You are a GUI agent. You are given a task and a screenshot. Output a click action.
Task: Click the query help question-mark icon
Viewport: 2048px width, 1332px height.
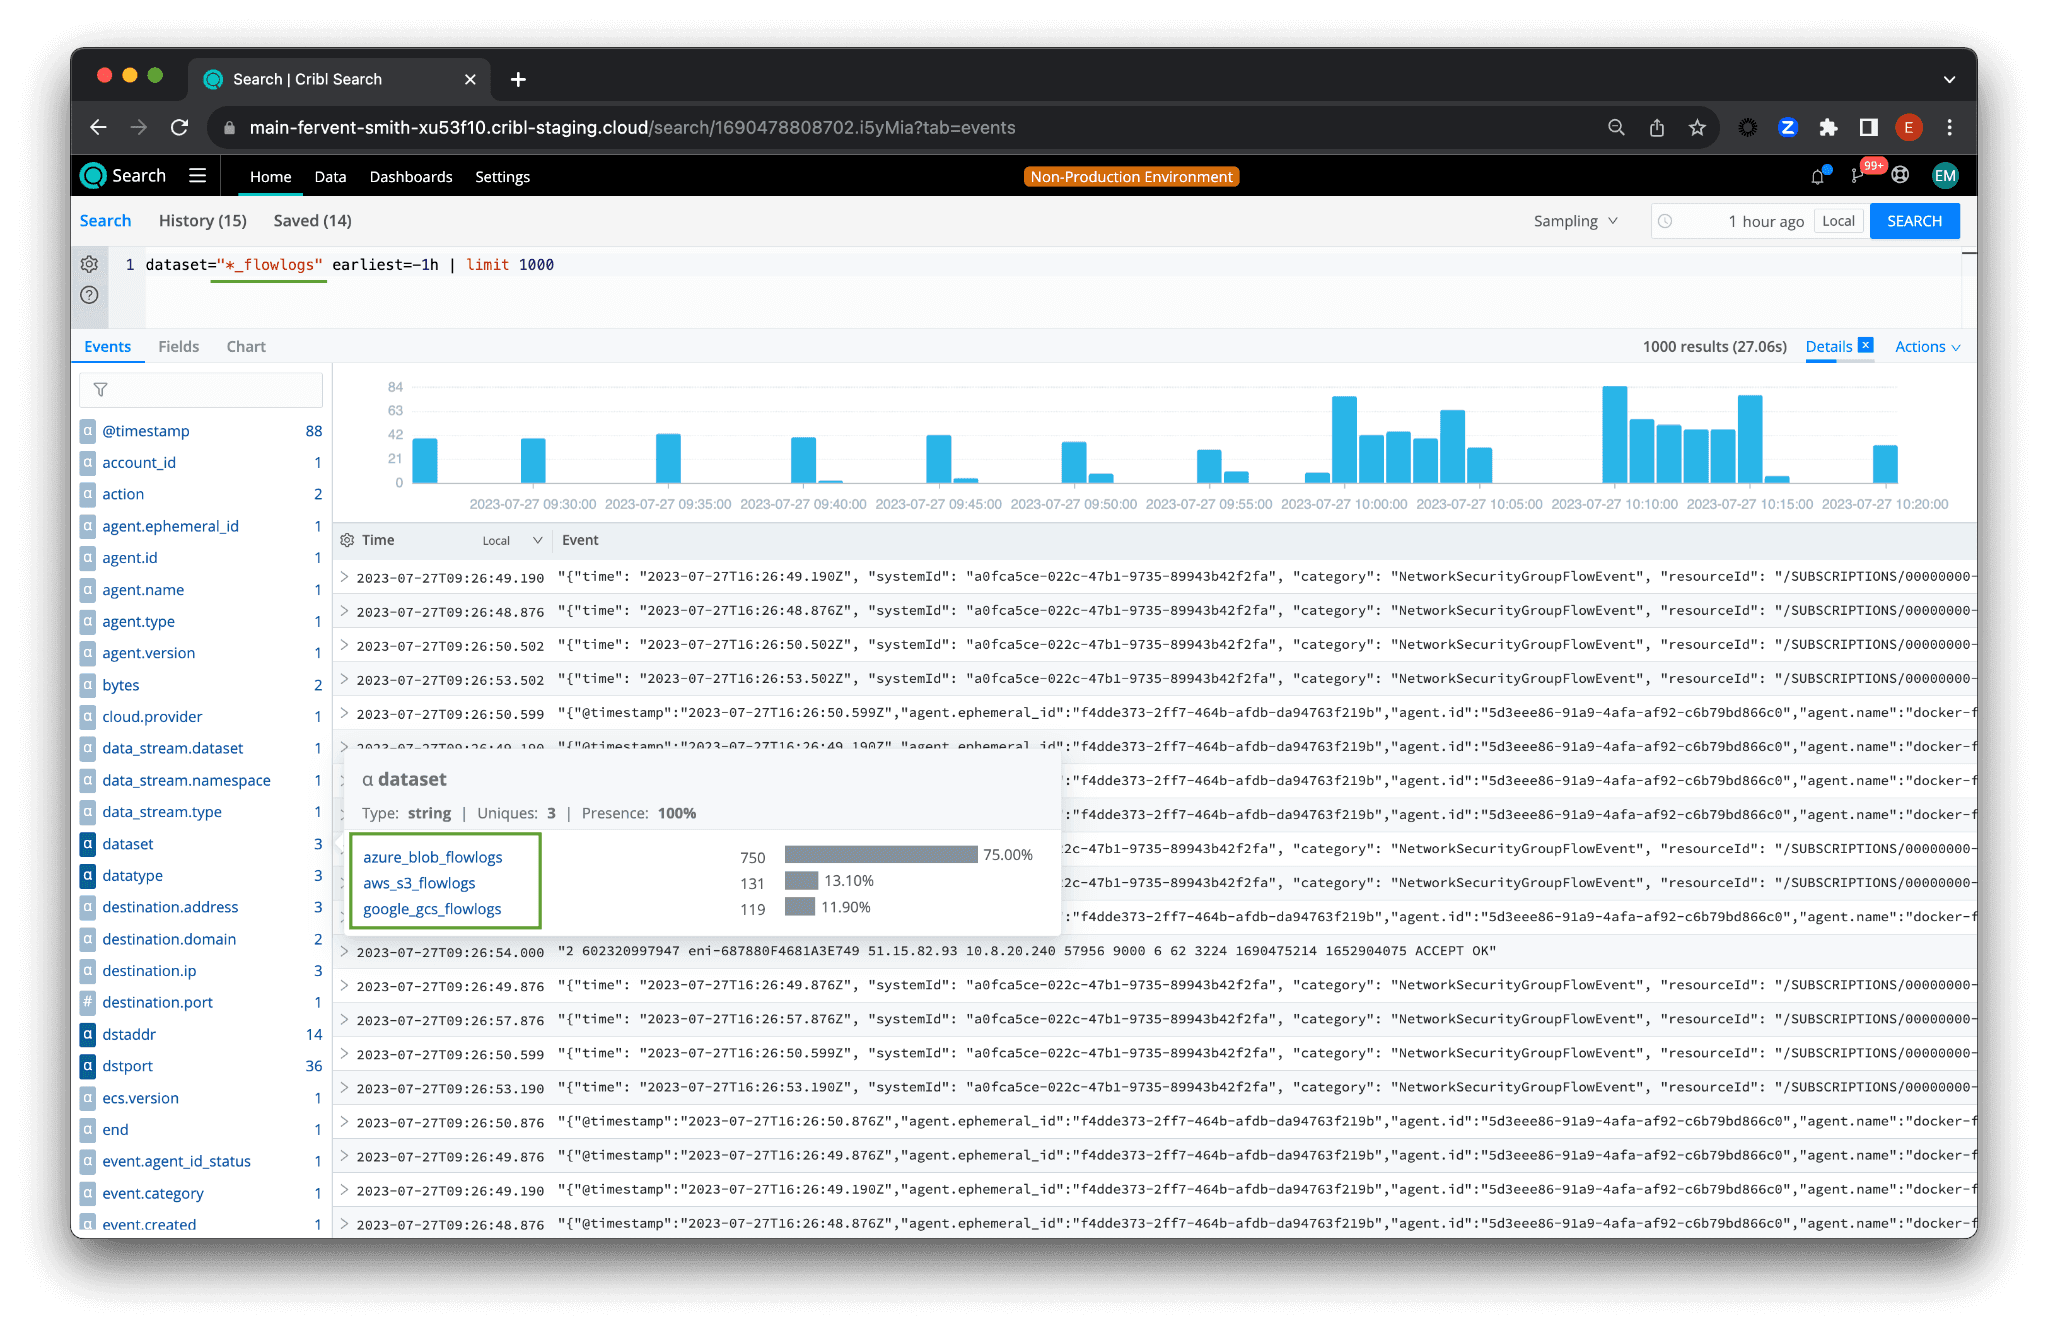pyautogui.click(x=89, y=295)
